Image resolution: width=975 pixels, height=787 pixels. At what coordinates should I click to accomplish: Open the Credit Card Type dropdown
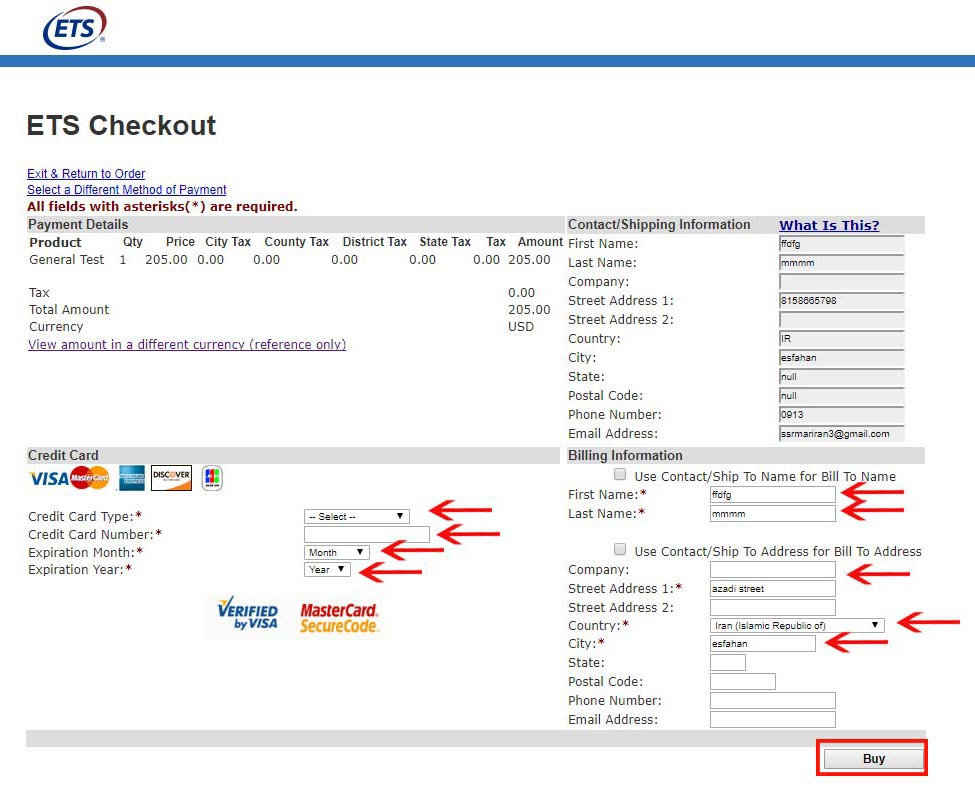point(357,516)
